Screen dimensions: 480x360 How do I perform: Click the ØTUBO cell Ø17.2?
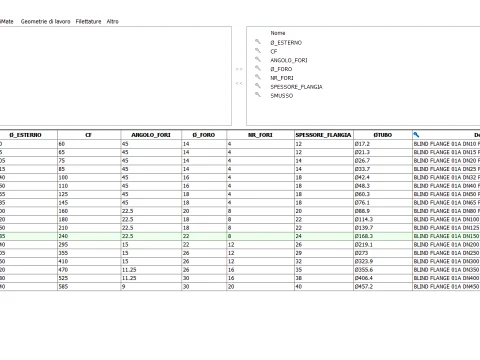383,144
